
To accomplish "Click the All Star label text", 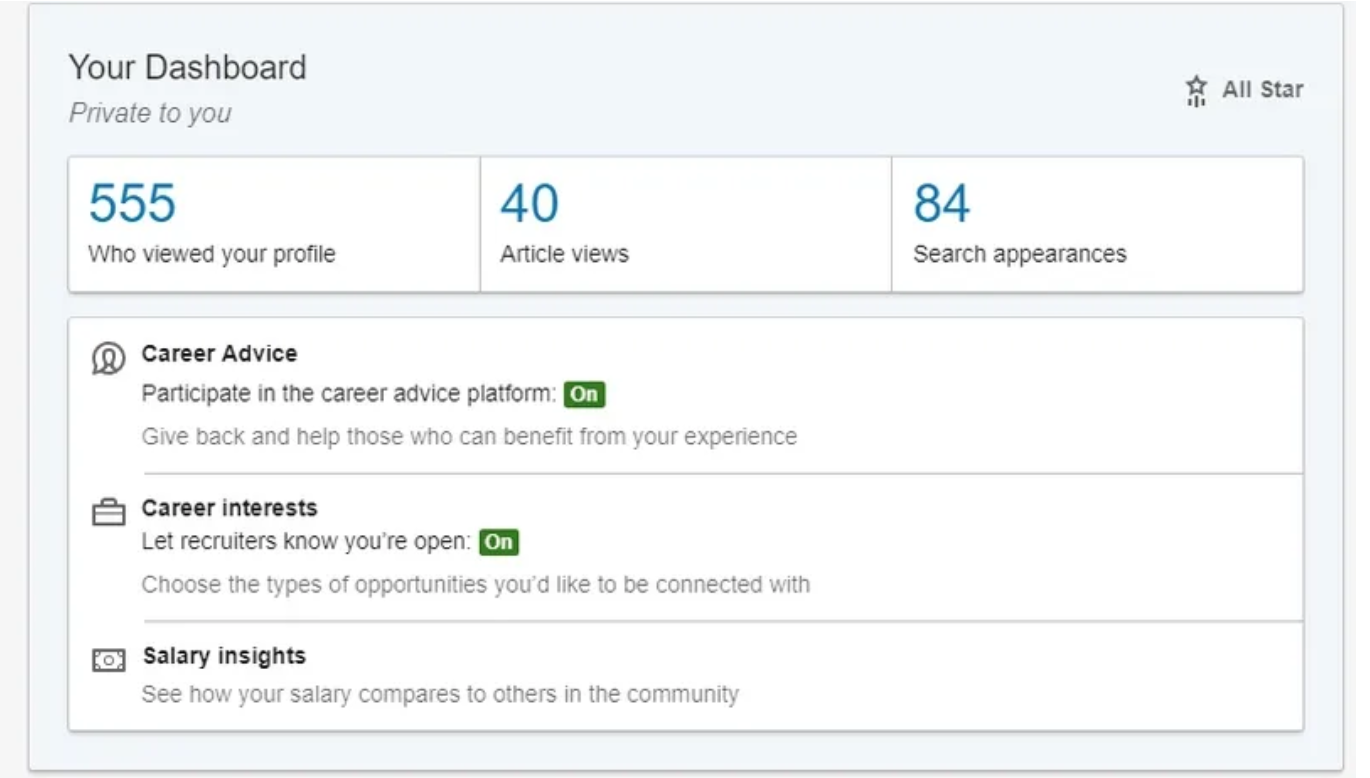I will 1262,90.
